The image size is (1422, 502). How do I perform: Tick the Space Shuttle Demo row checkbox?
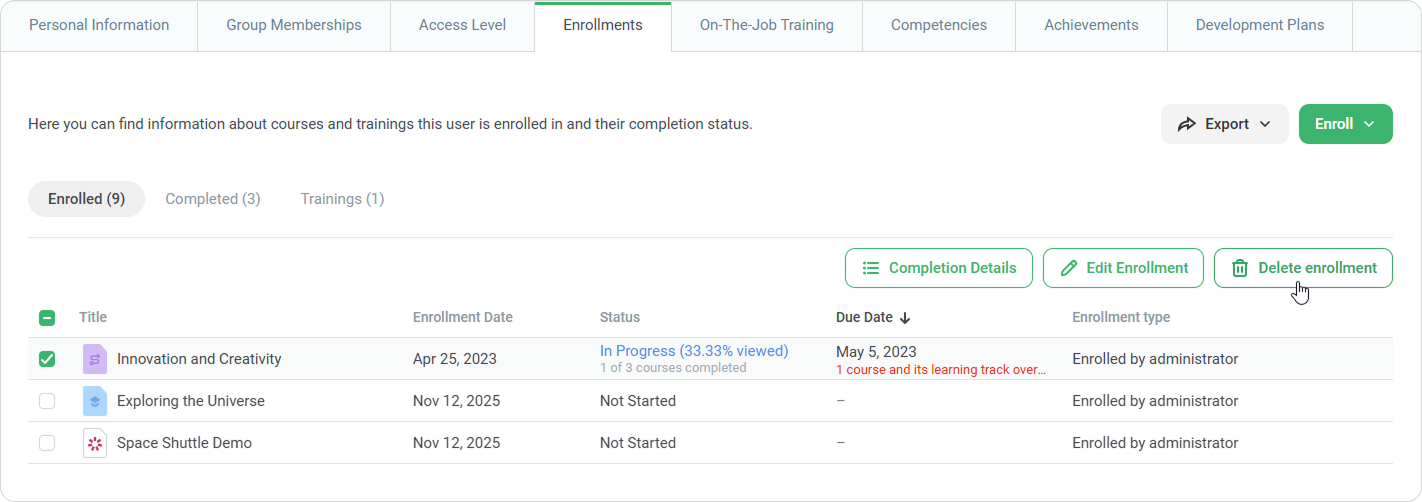pyautogui.click(x=47, y=443)
